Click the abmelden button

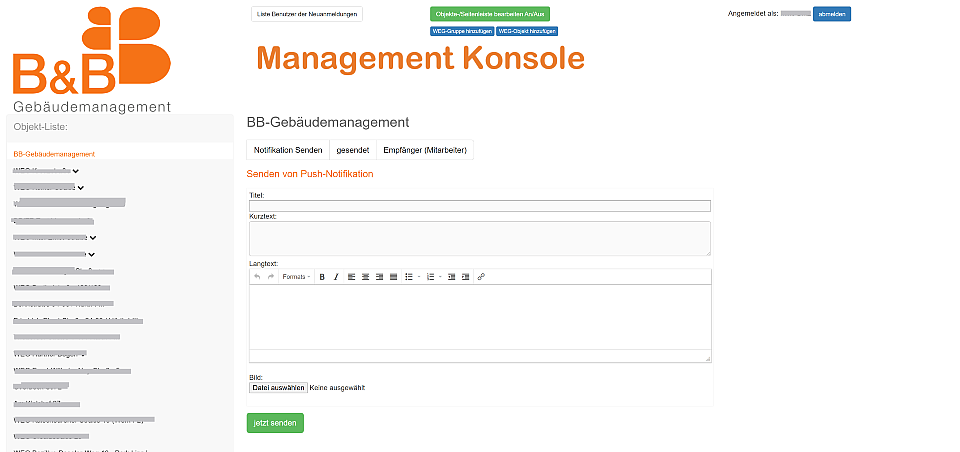point(831,14)
